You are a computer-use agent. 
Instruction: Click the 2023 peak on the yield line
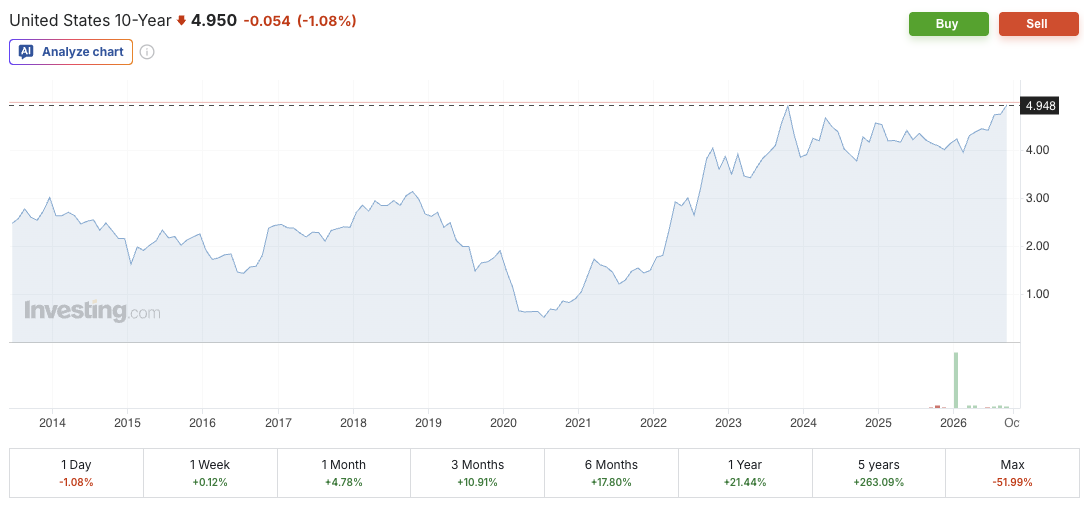click(x=787, y=106)
